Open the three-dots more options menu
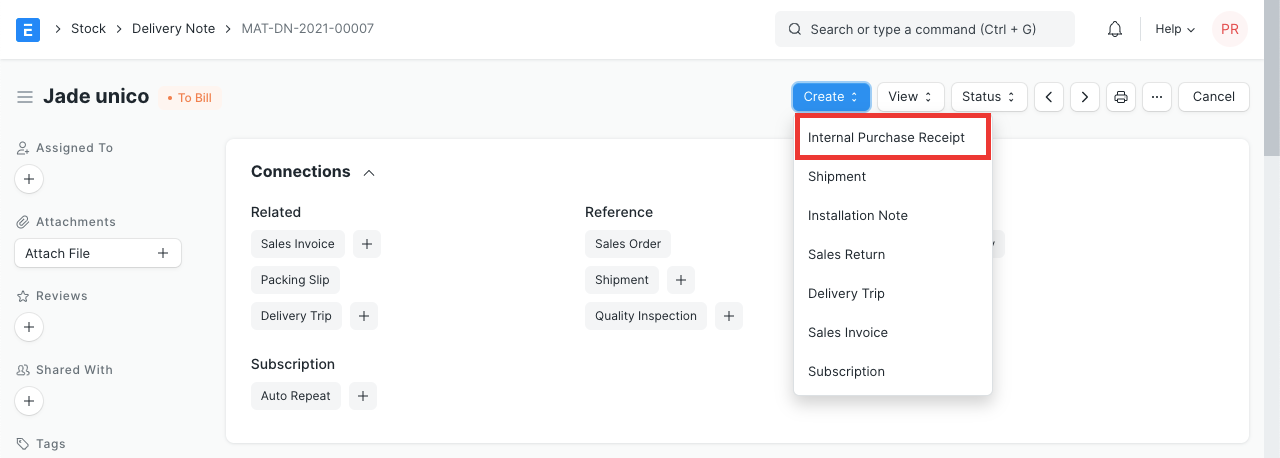 pyautogui.click(x=1157, y=97)
